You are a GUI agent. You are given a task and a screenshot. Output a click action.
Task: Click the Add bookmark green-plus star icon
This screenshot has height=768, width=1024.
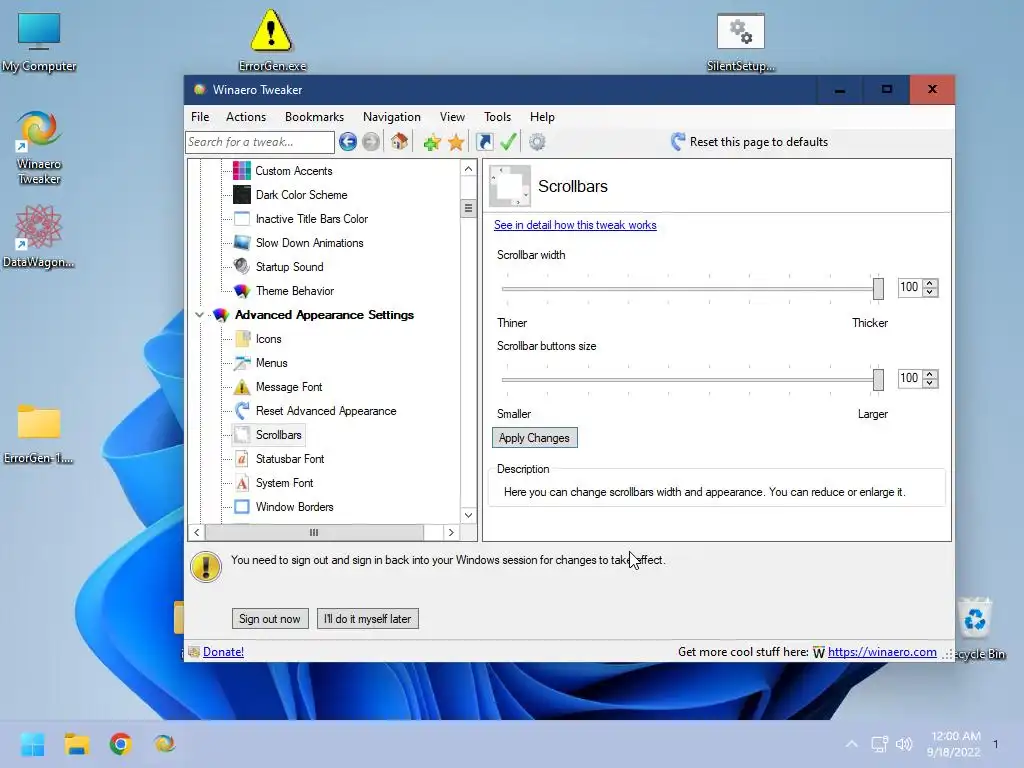click(431, 142)
